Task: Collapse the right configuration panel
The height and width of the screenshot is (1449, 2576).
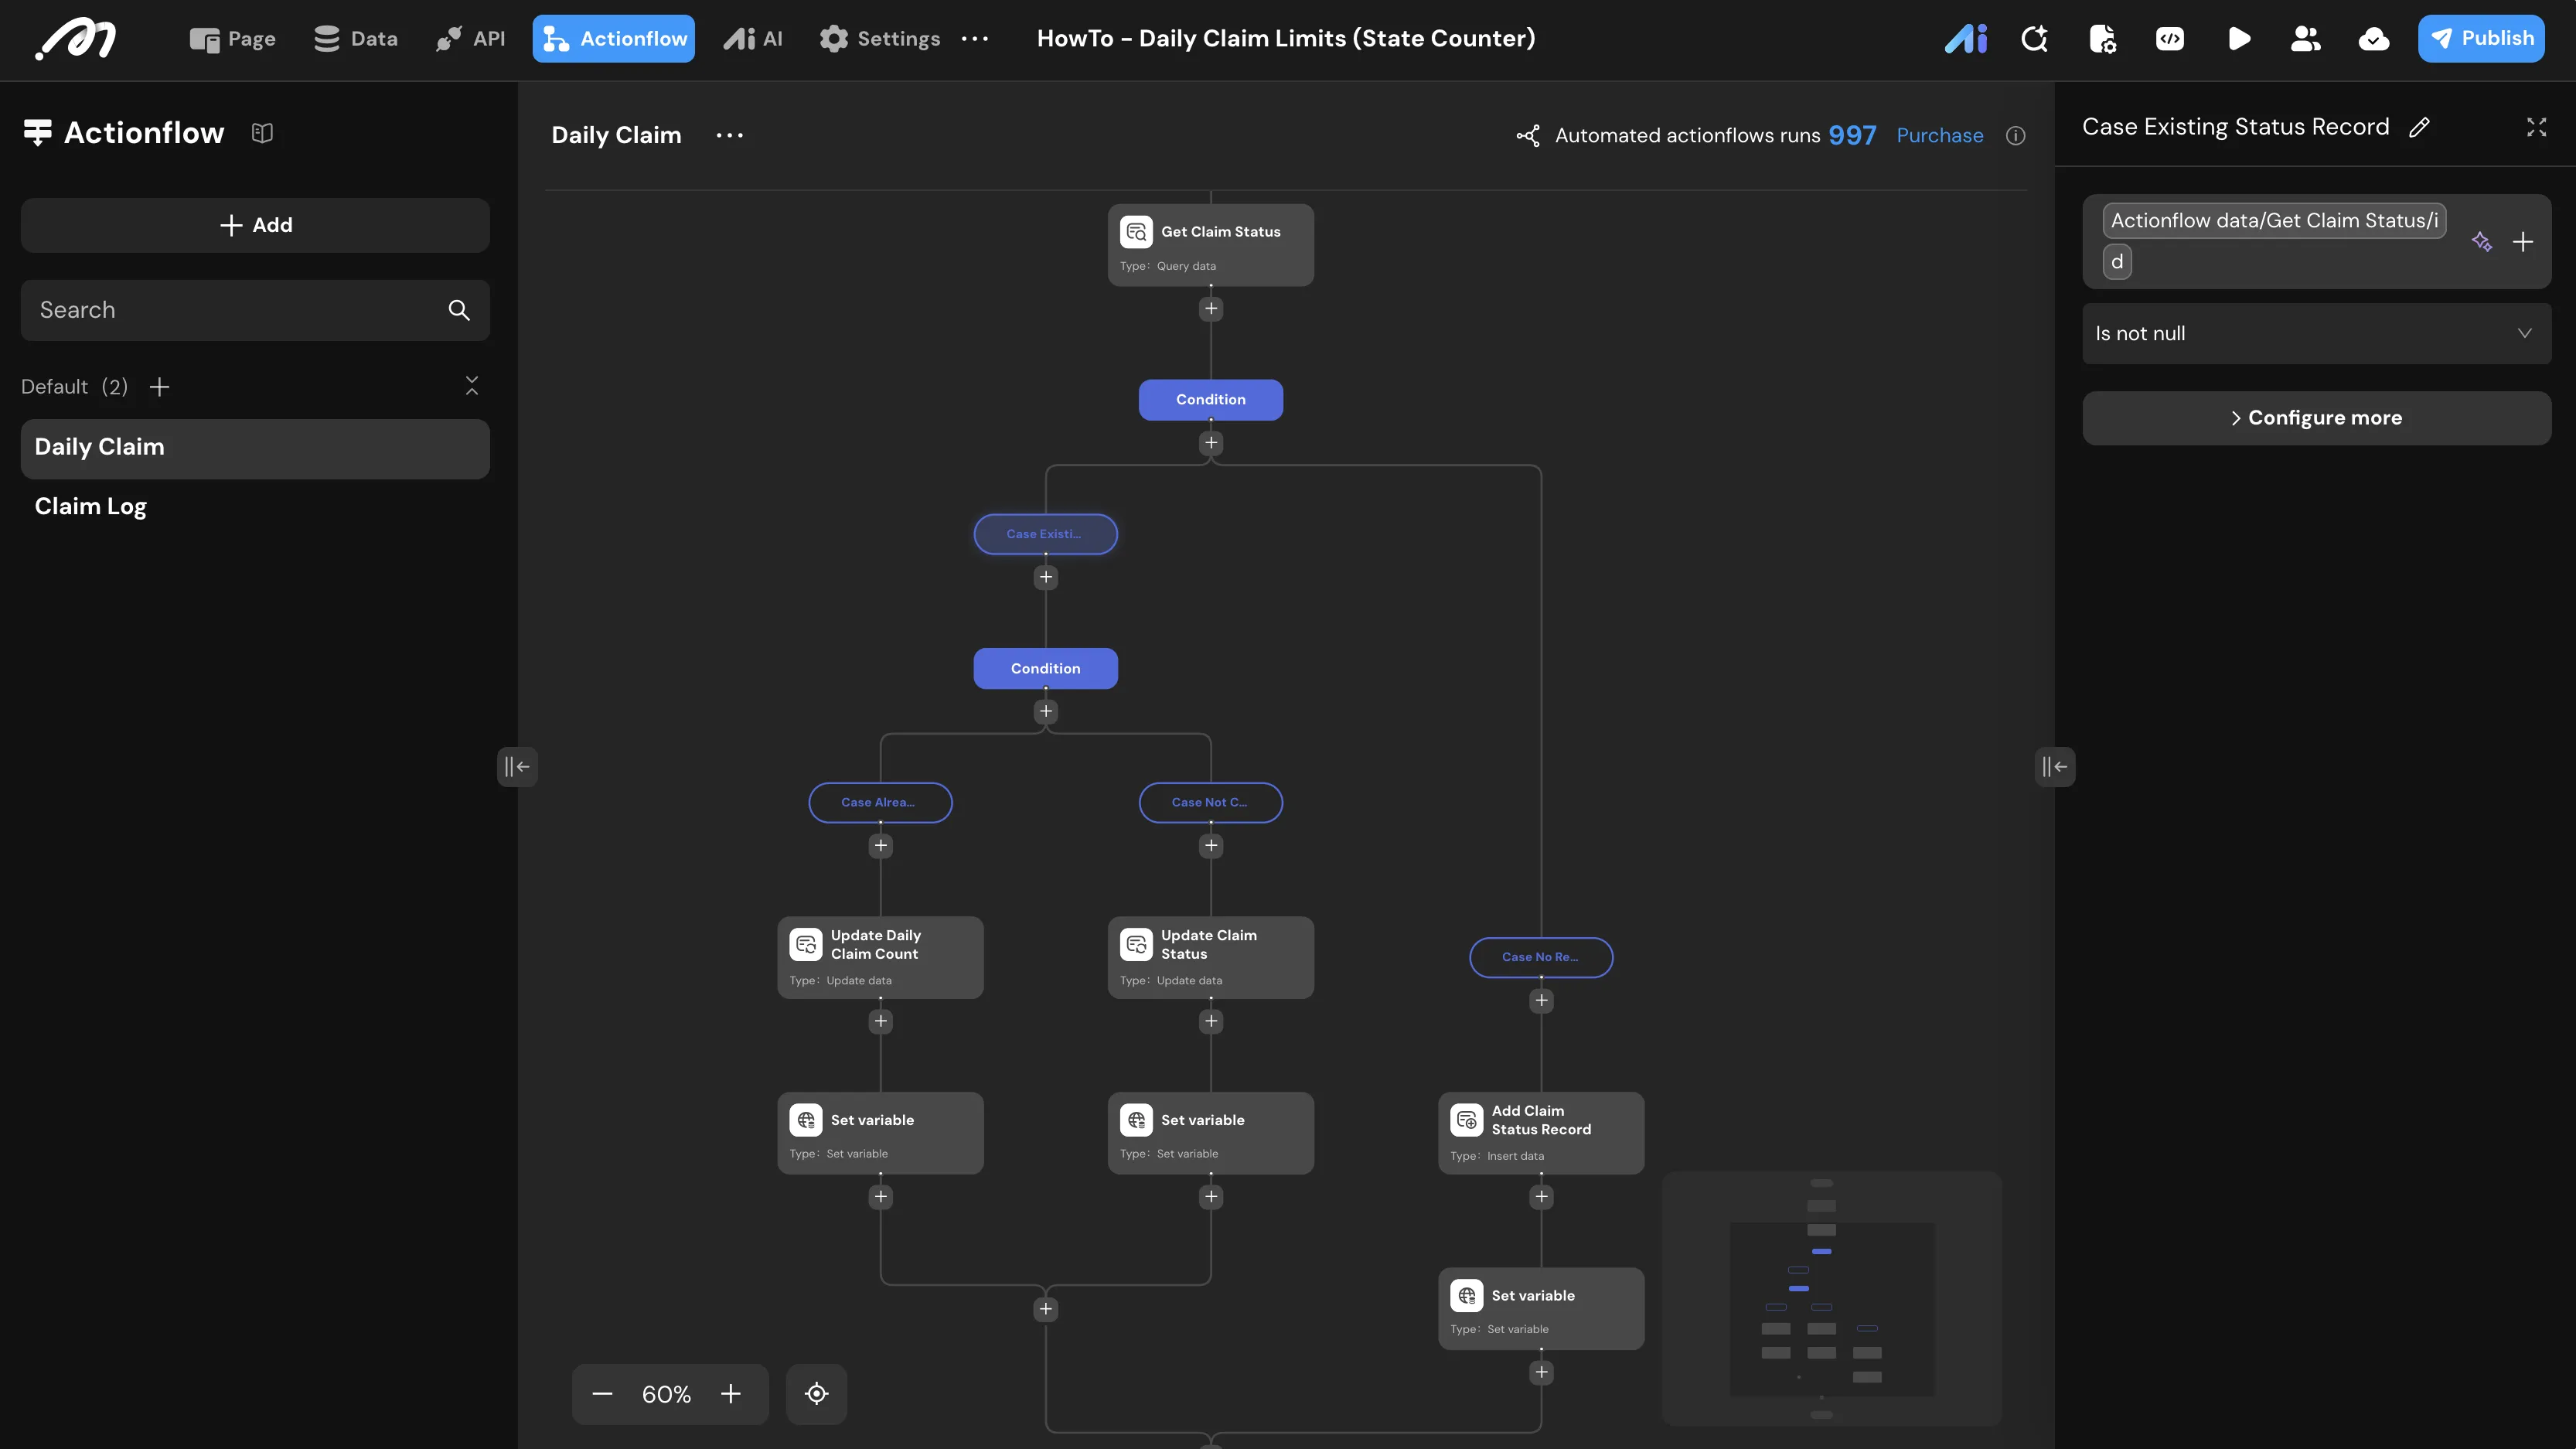Action: click(x=2055, y=767)
